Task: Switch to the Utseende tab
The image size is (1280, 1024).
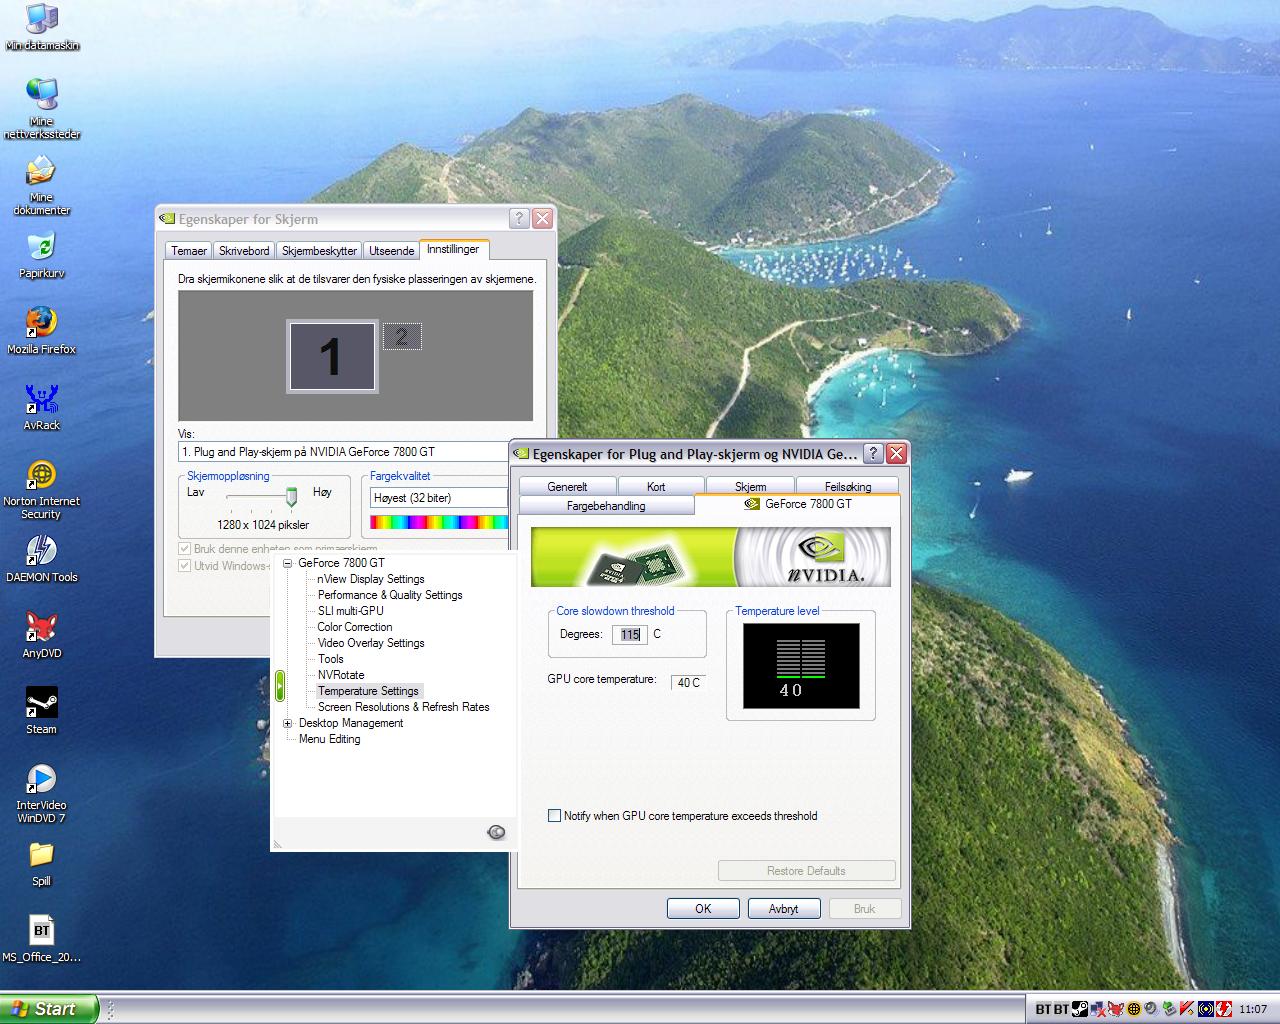Action: pyautogui.click(x=391, y=251)
